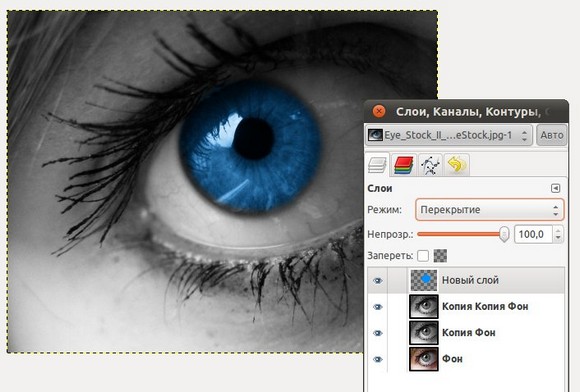Open the Eye_Stock image selector dropdown

(x=449, y=135)
